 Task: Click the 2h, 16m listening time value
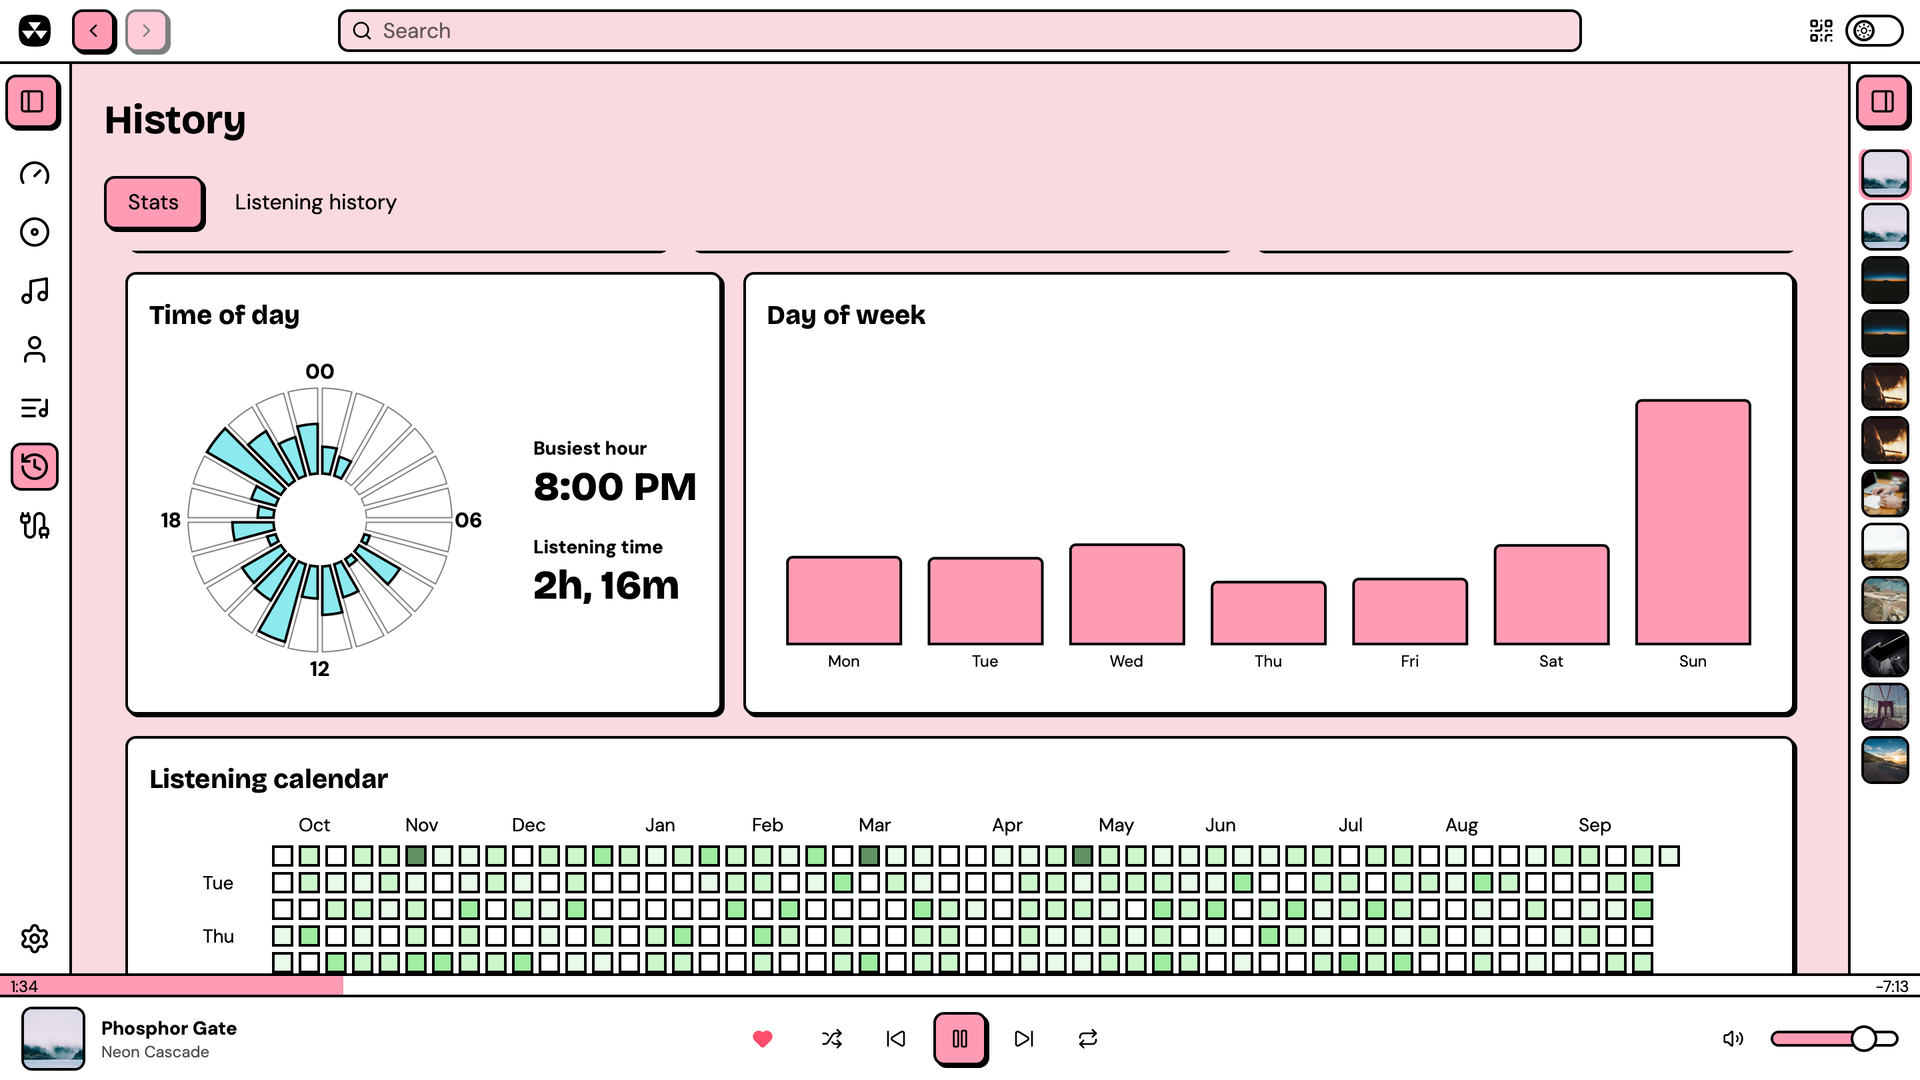pyautogui.click(x=606, y=586)
